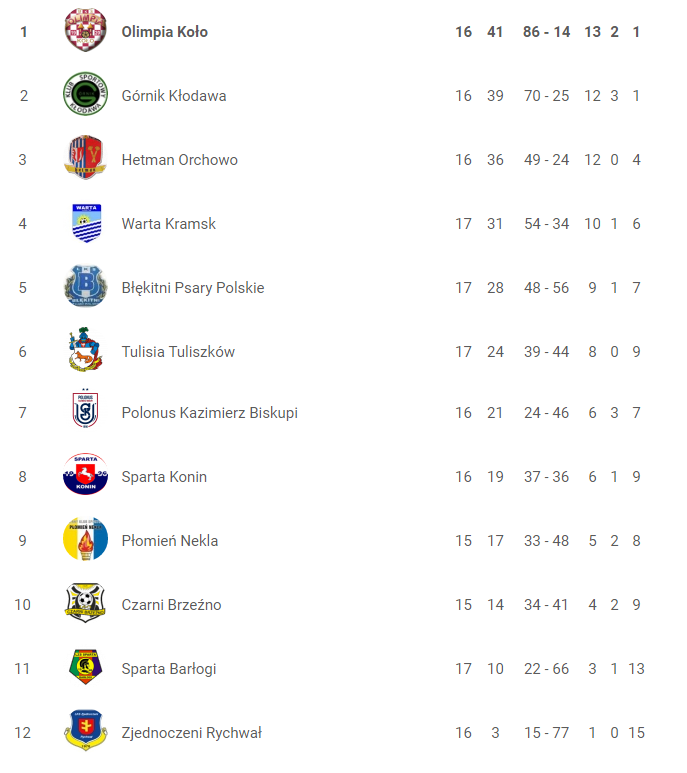Viewport: 687px width, 773px height.
Task: Click the Sparta Barłogi helmet badge
Action: [x=85, y=667]
